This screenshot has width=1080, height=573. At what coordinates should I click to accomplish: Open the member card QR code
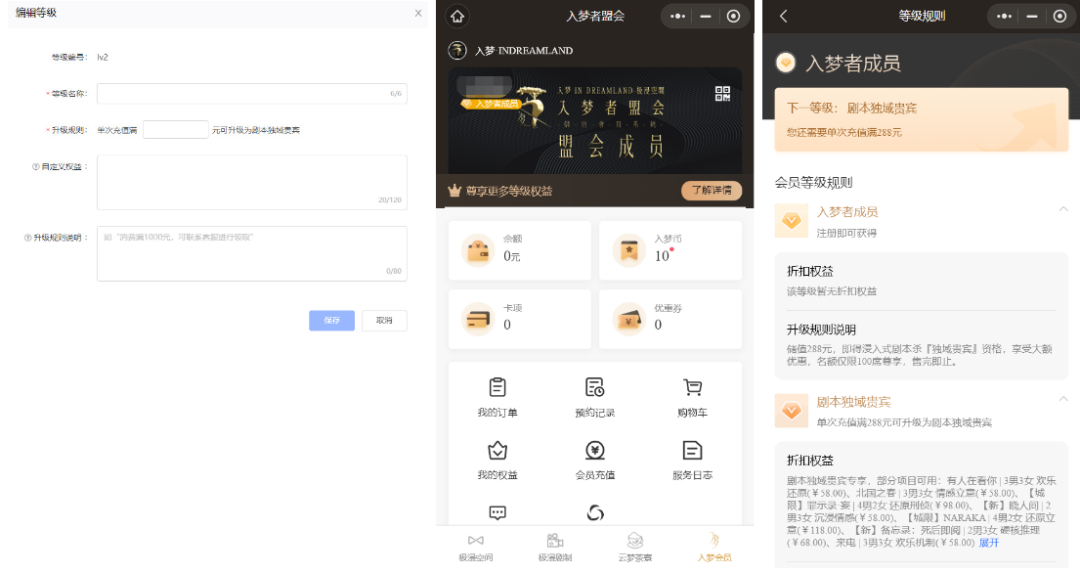coord(723,94)
